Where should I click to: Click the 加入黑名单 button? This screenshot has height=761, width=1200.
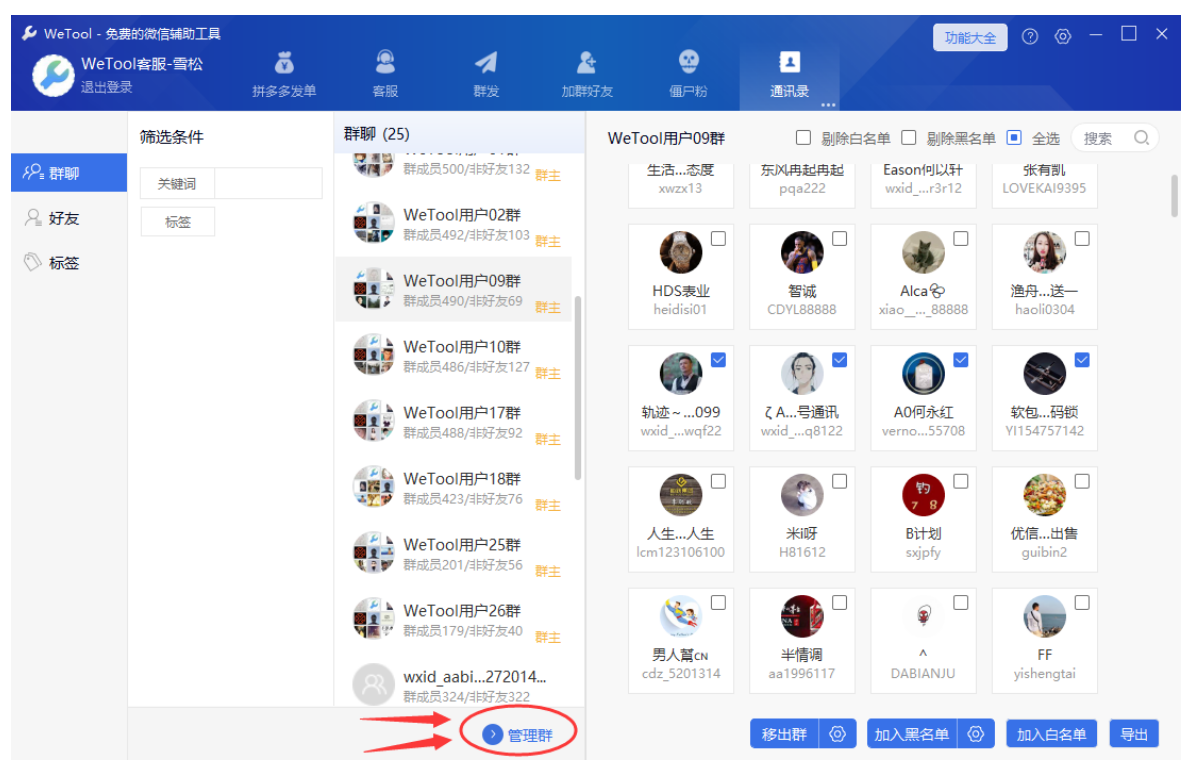[912, 734]
